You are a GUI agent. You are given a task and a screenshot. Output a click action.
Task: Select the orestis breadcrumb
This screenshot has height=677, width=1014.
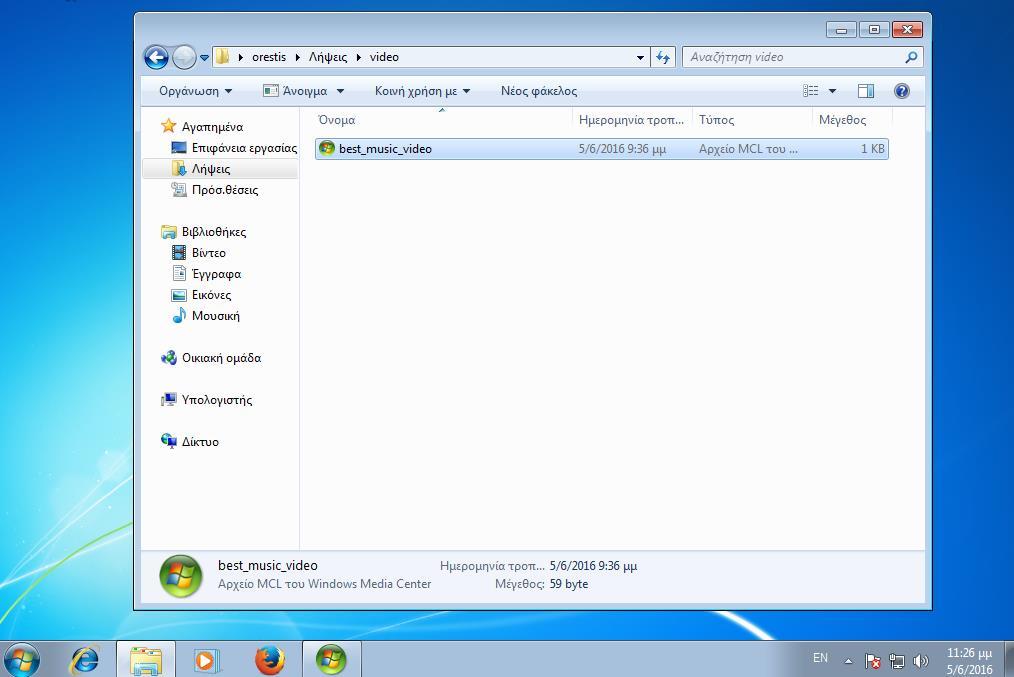click(x=269, y=57)
